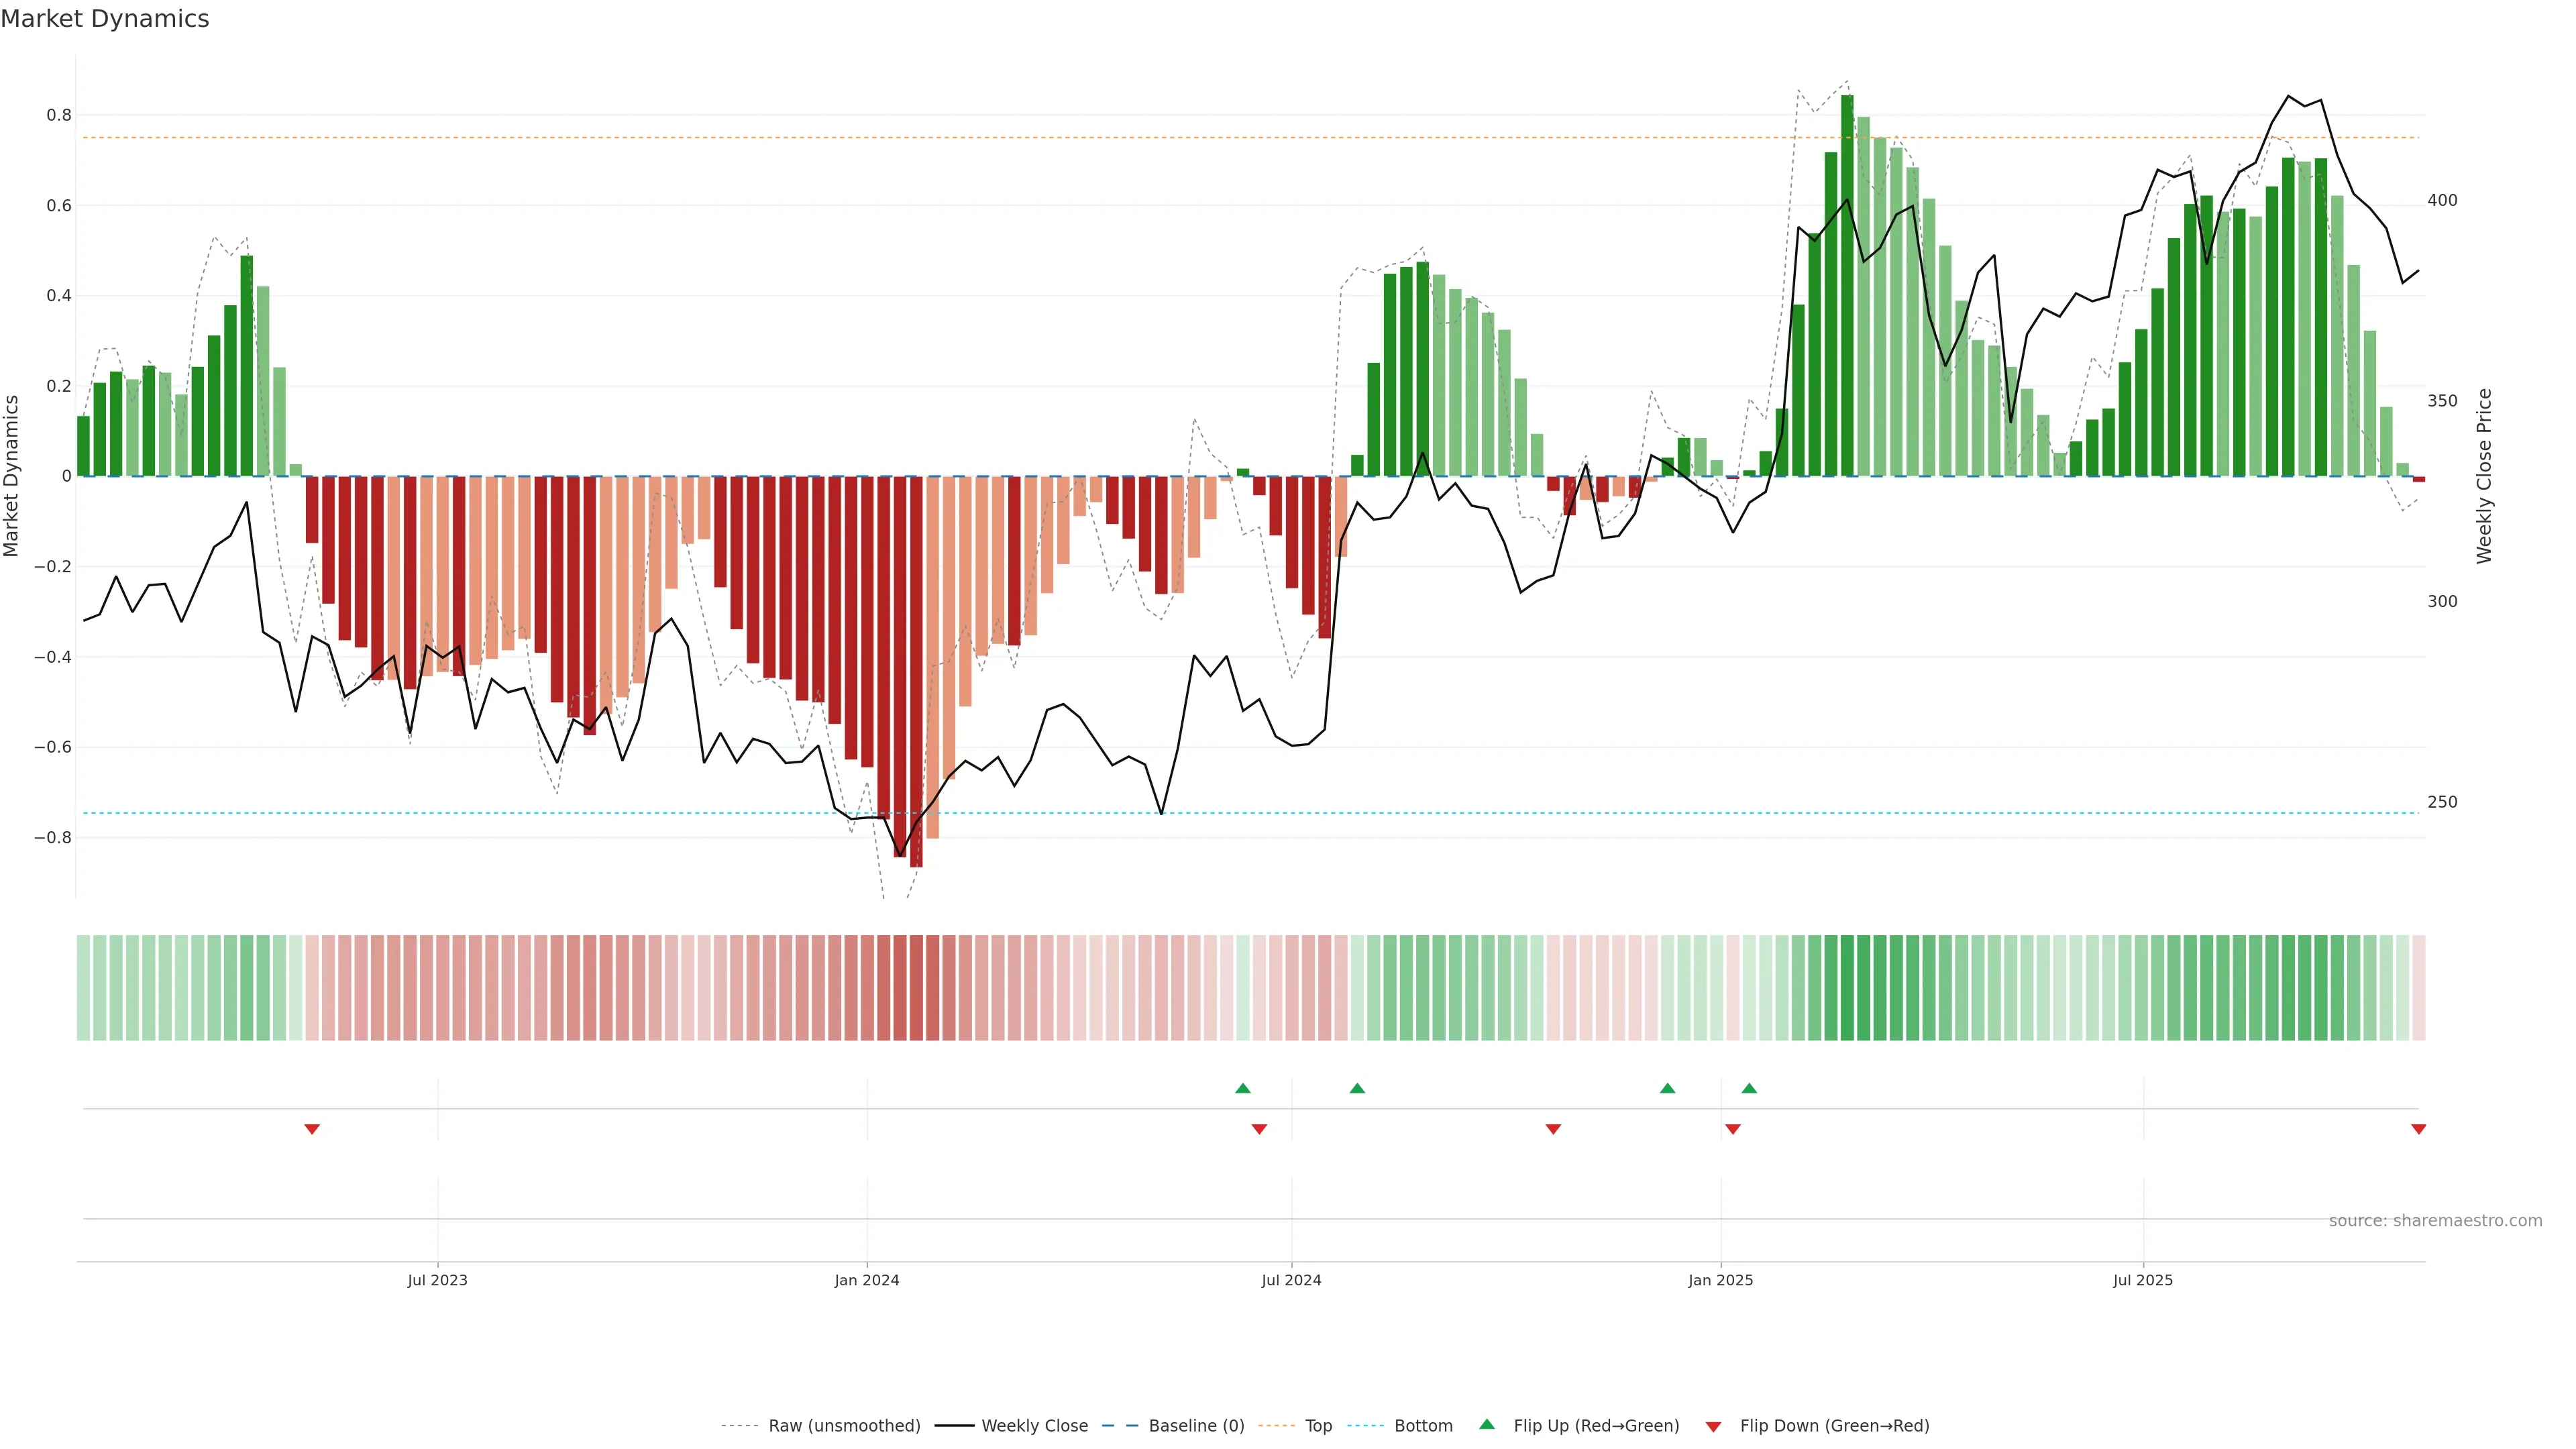Click red triangle icon in Flip Down legend
Viewport: 2576px width, 1449px height.
pos(1713,1426)
